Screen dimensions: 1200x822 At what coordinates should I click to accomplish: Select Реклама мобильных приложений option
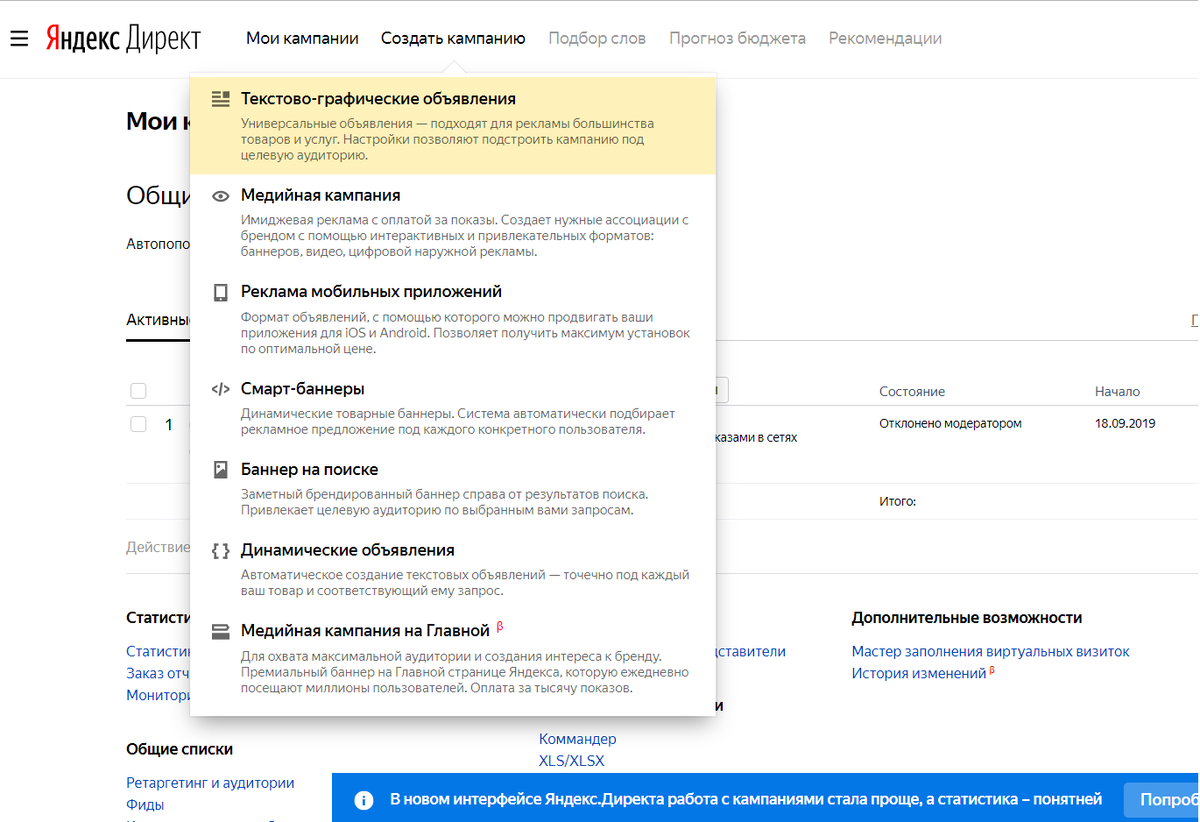[453, 320]
